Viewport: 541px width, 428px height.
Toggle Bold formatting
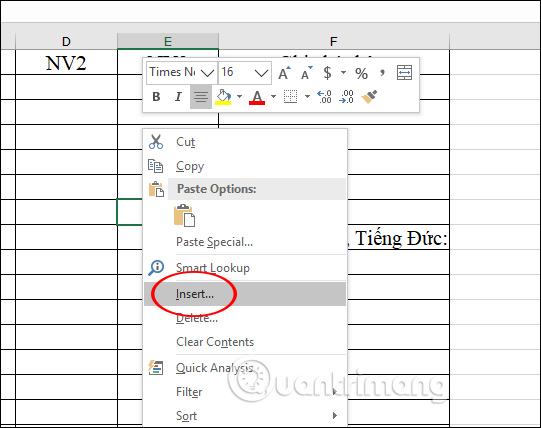click(x=156, y=97)
